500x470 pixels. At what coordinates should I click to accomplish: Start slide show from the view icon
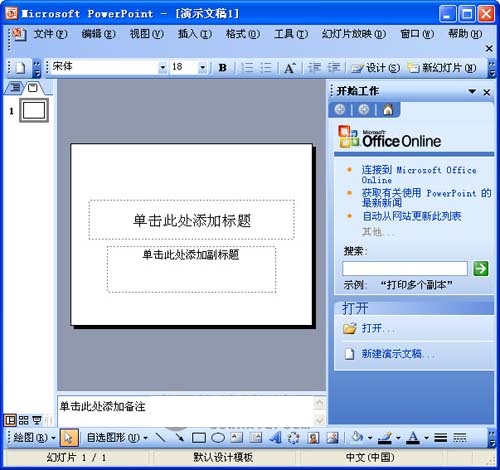tap(37, 420)
